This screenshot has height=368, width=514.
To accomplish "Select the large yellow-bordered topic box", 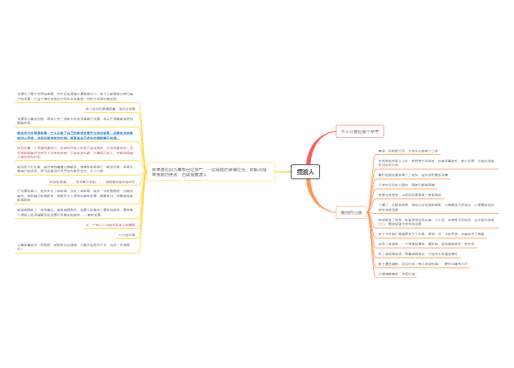I will coord(211,172).
